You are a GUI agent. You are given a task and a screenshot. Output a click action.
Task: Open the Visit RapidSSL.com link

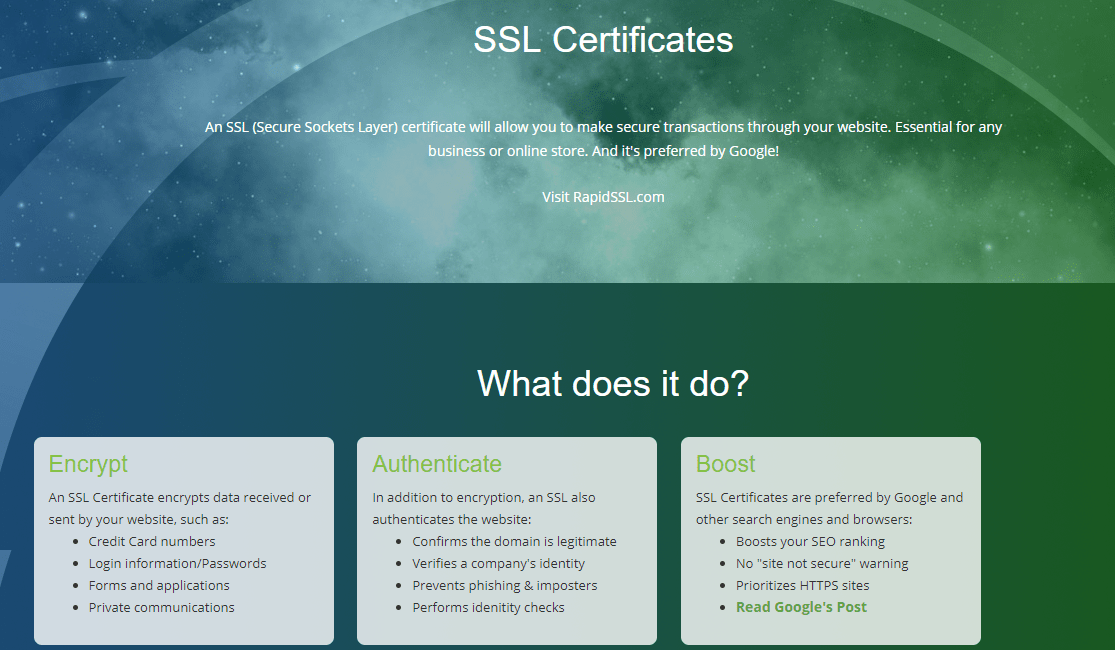pos(603,197)
